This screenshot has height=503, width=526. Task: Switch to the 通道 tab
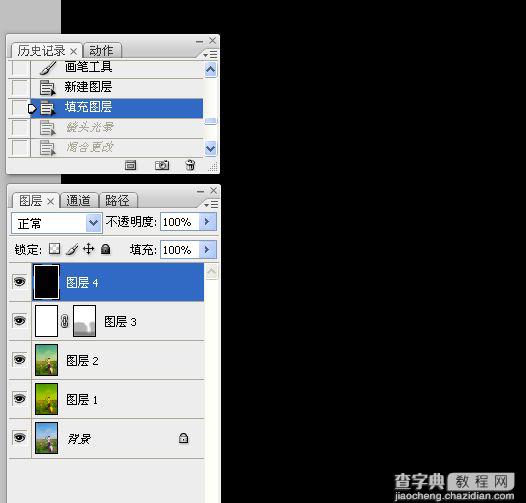78,201
